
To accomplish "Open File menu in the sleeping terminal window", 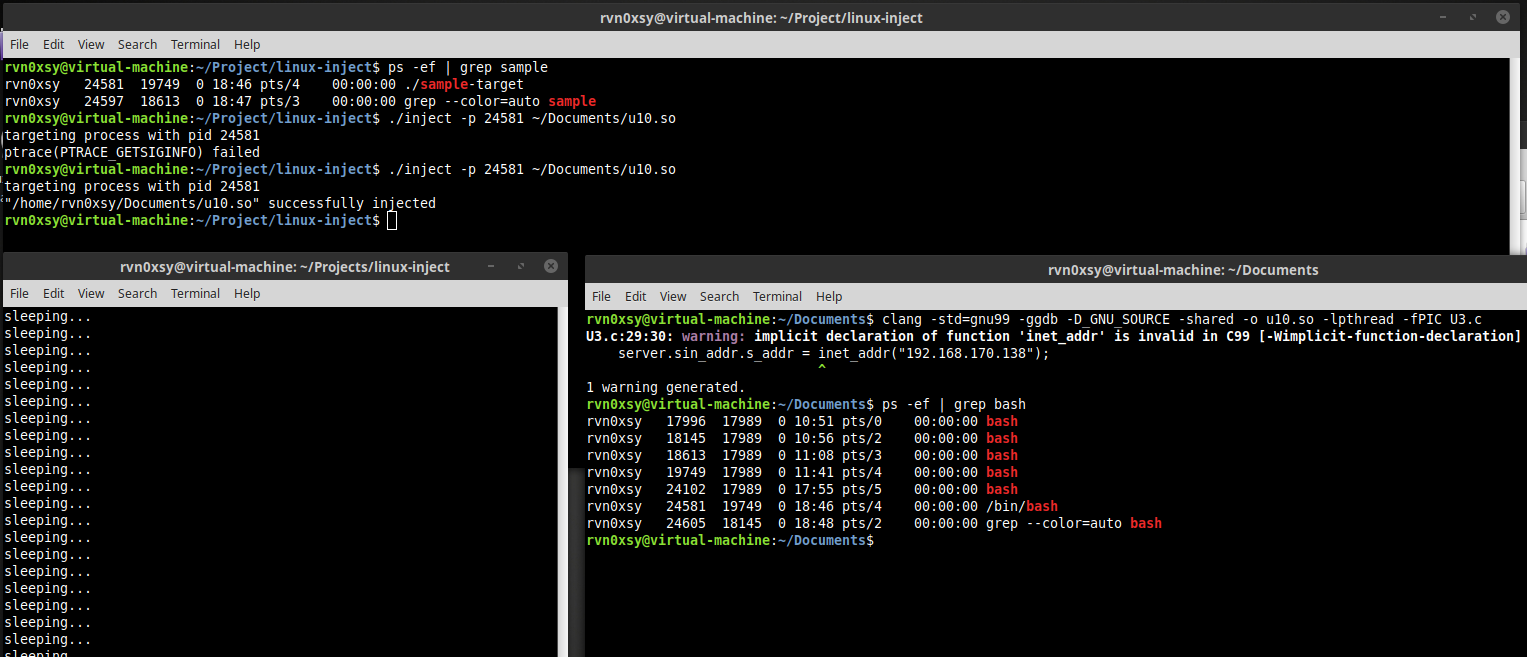I will coord(19,293).
